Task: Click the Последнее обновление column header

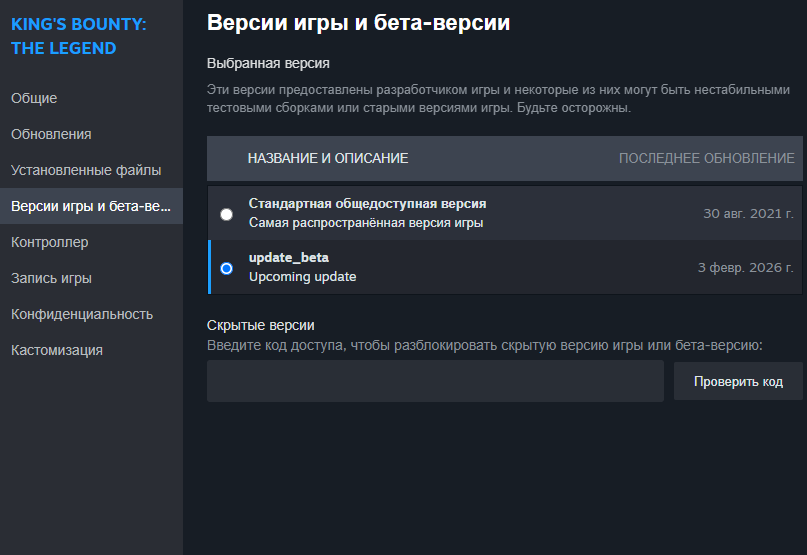Action: point(707,158)
